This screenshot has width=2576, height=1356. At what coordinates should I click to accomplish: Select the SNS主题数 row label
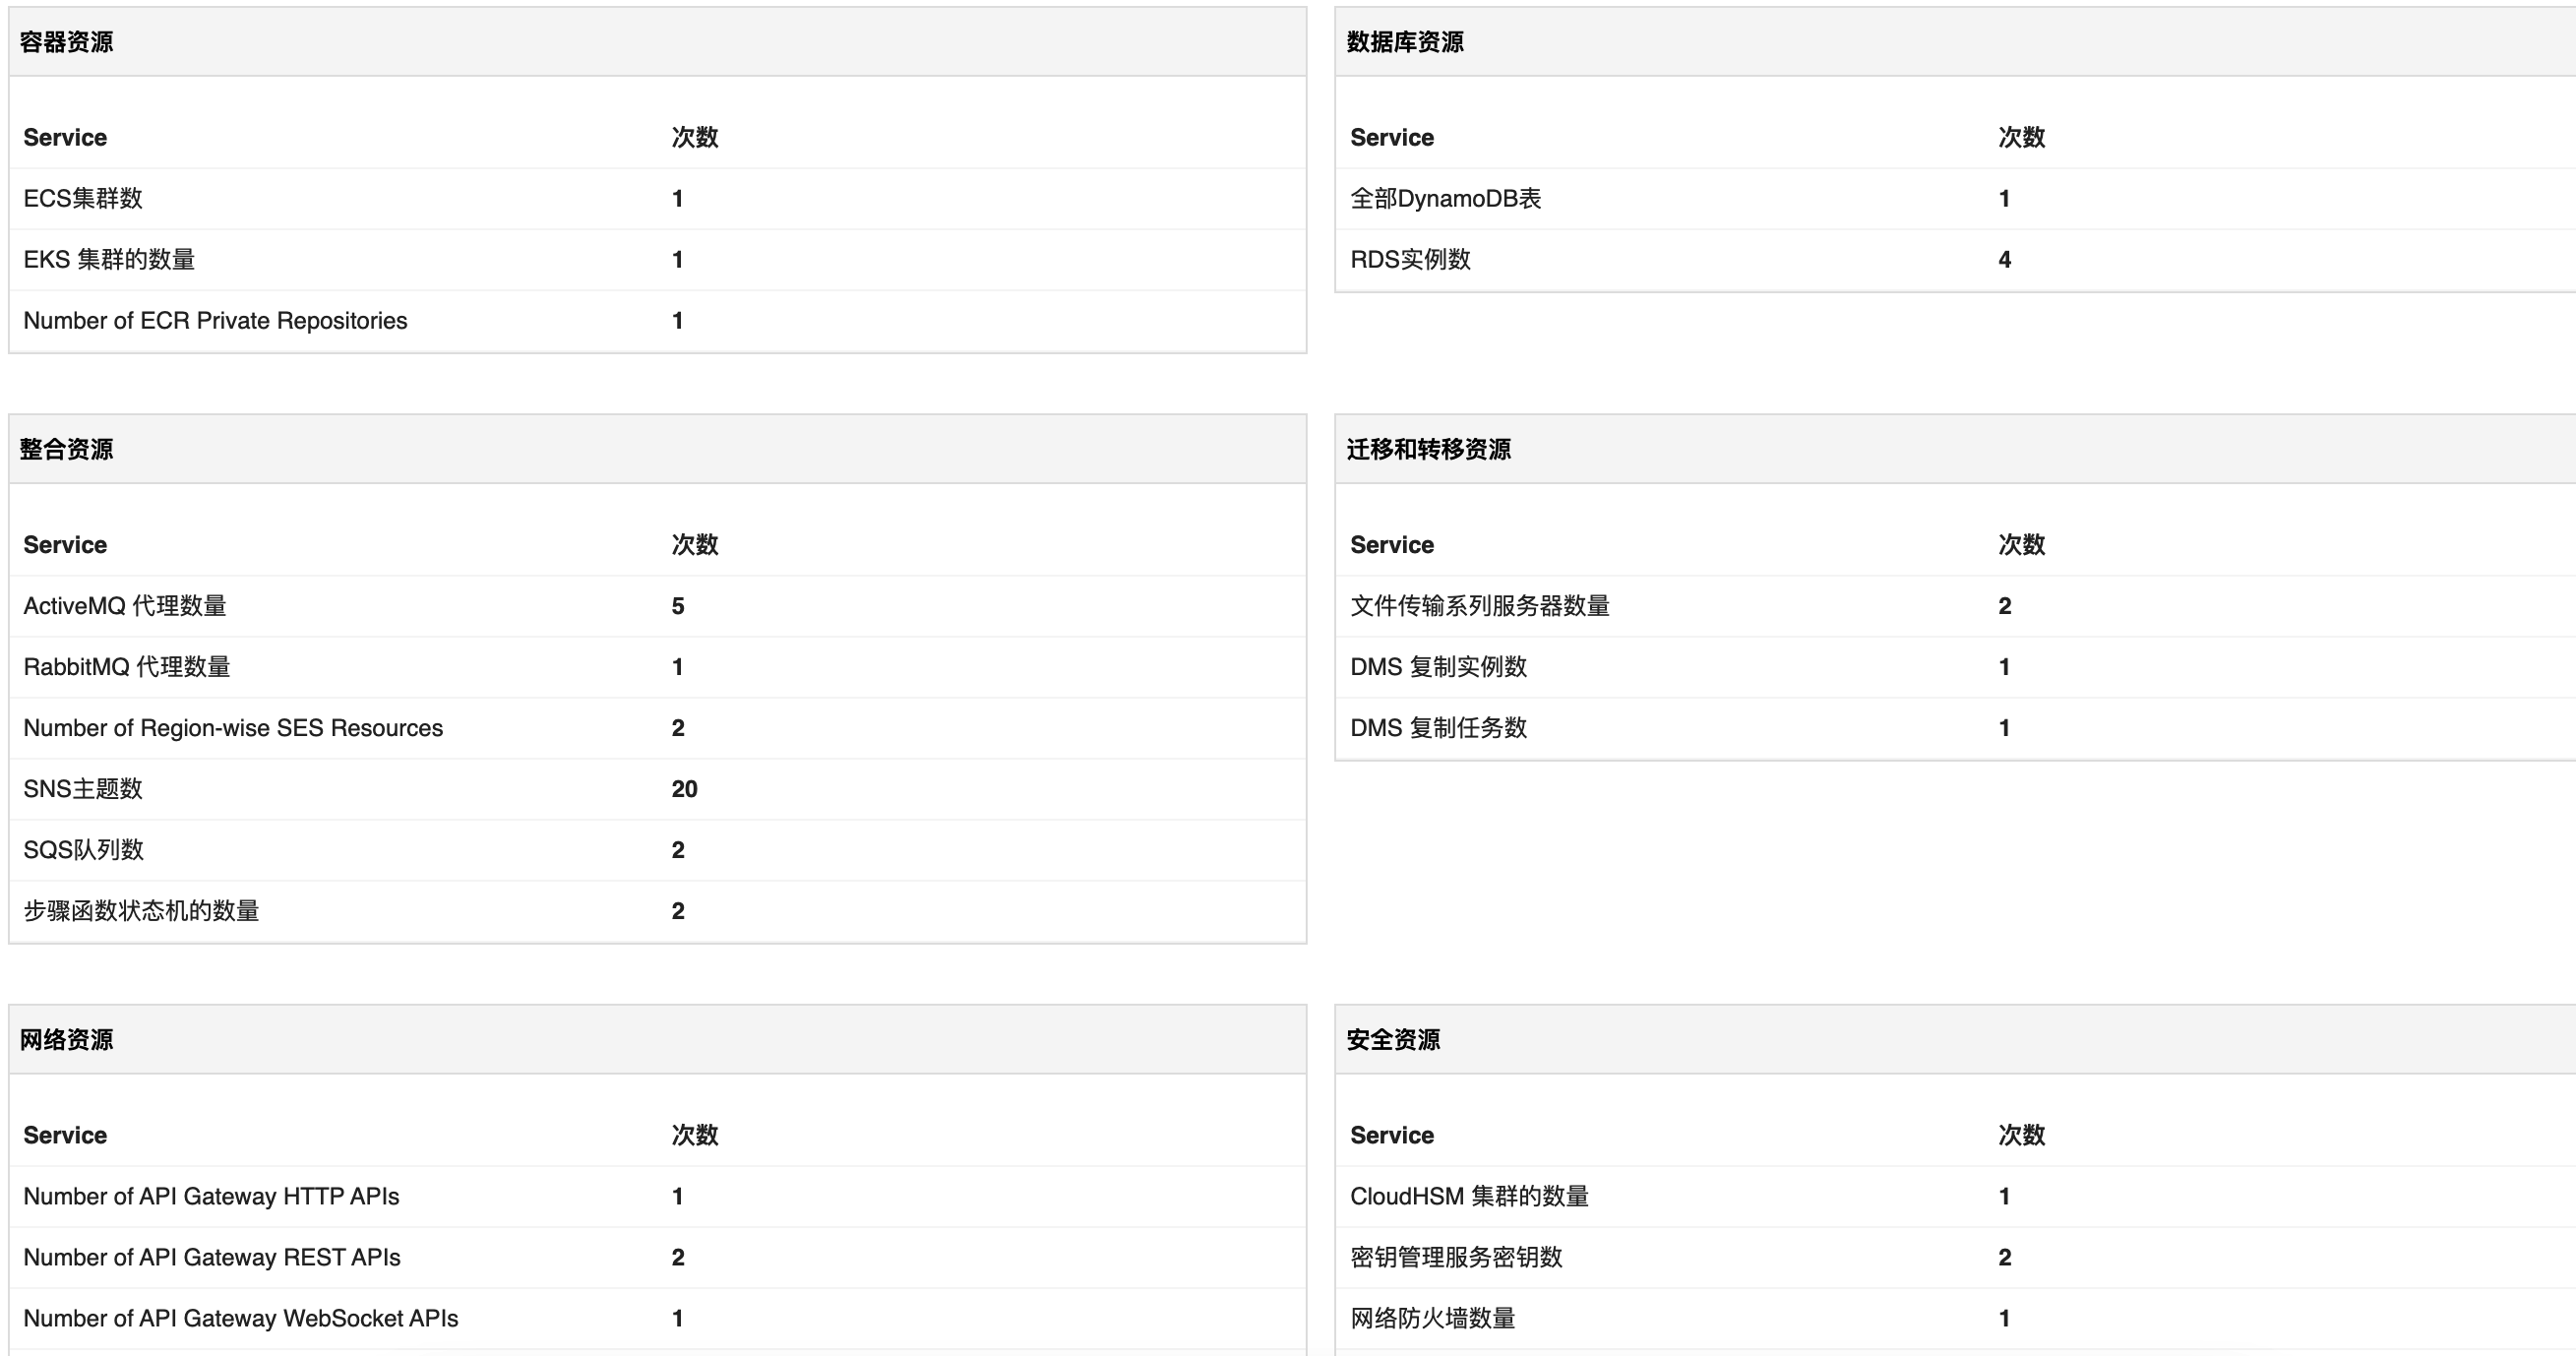pyautogui.click(x=83, y=788)
